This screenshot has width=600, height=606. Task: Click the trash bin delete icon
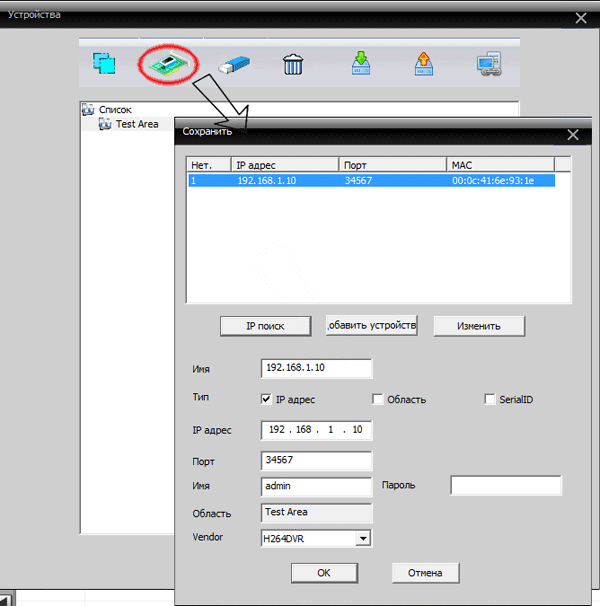(293, 64)
